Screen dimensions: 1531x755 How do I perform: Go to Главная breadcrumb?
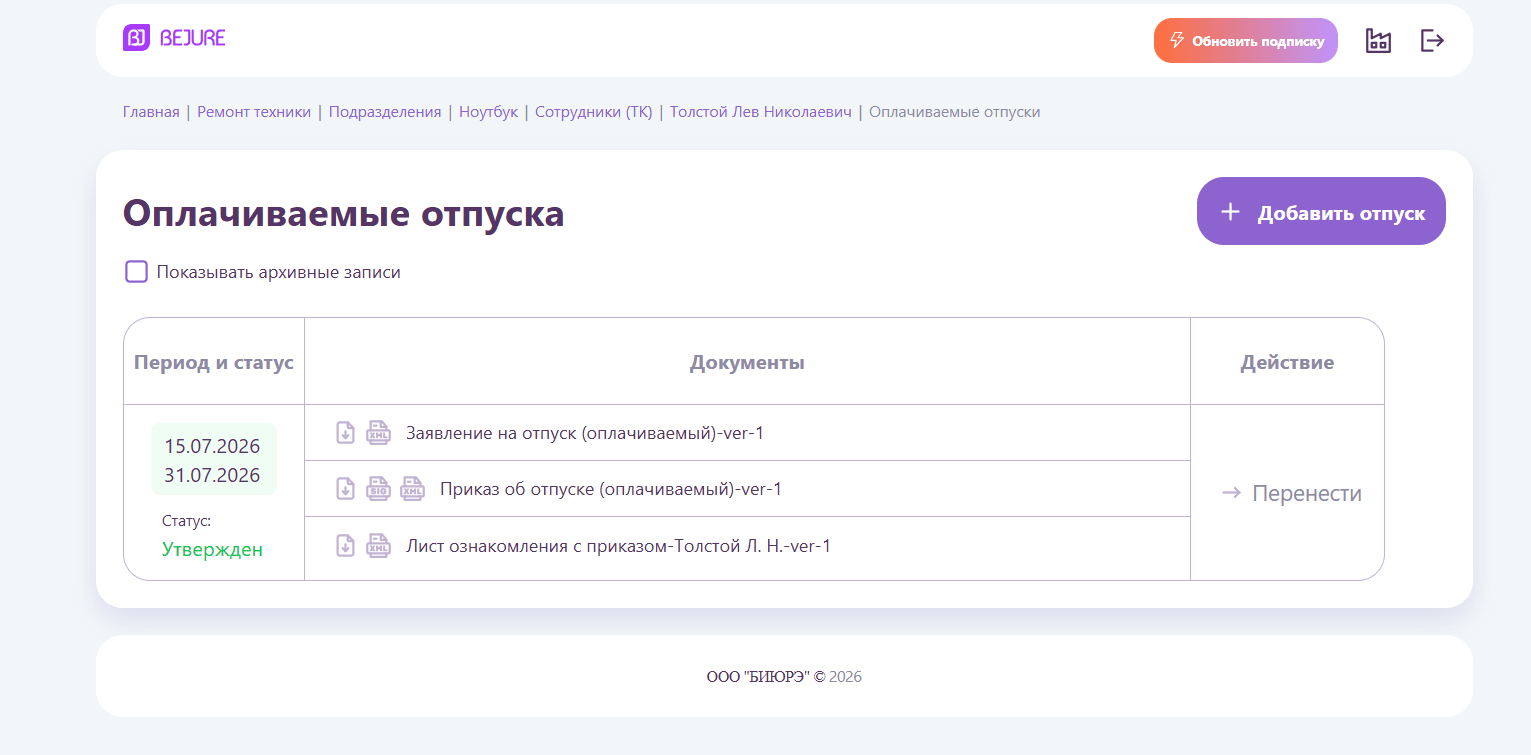151,112
